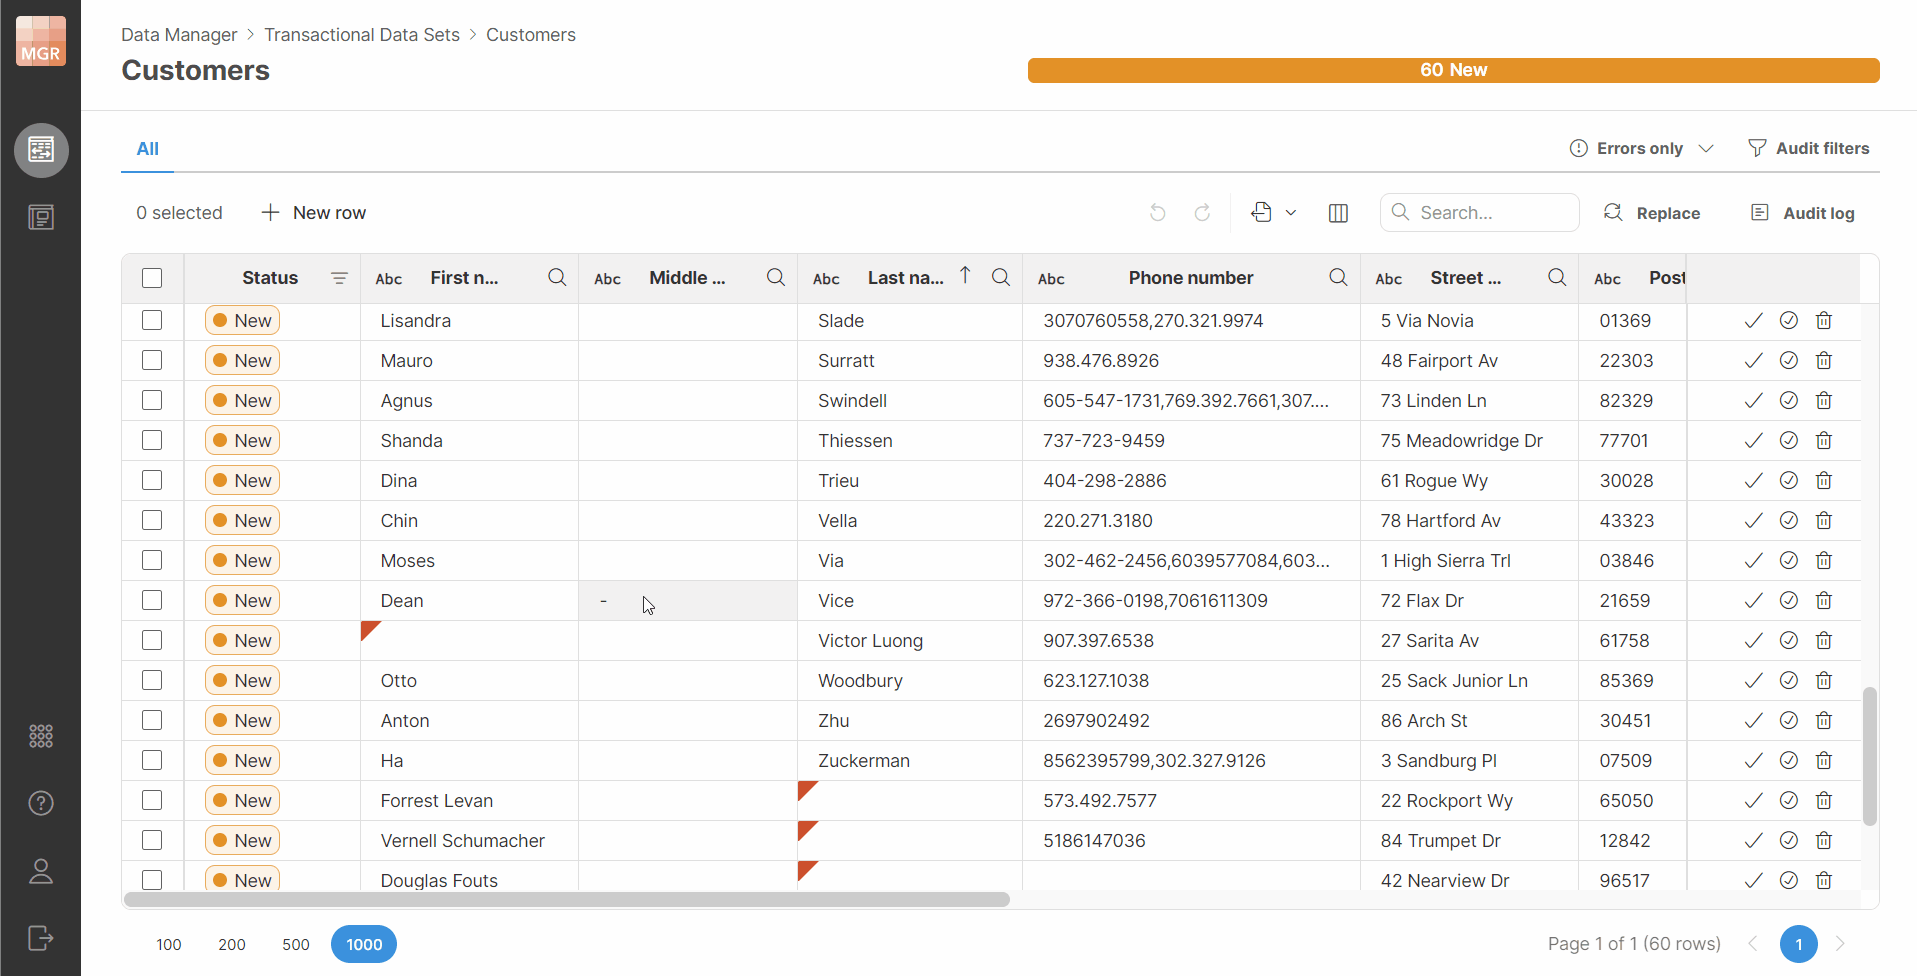1917x976 pixels.
Task: Toggle the Last name sort arrow
Action: [x=964, y=274]
